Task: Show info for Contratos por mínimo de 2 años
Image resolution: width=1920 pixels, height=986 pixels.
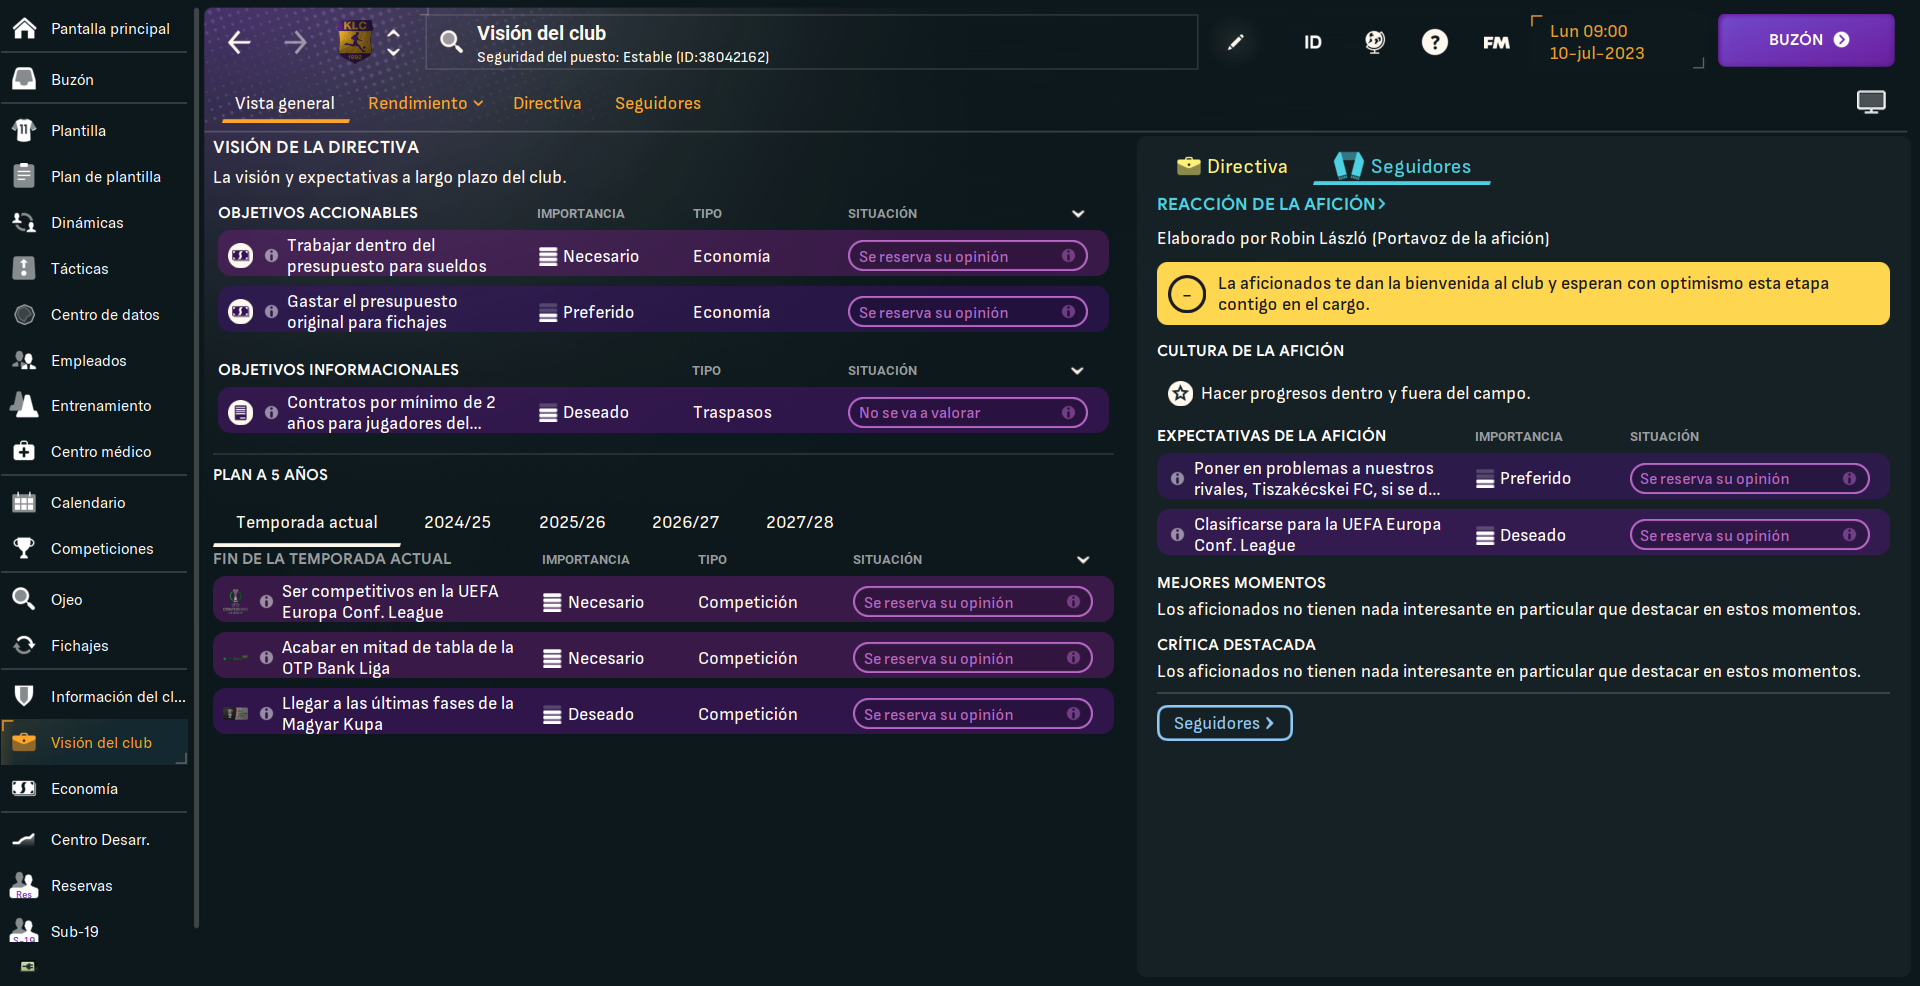Action: point(271,413)
